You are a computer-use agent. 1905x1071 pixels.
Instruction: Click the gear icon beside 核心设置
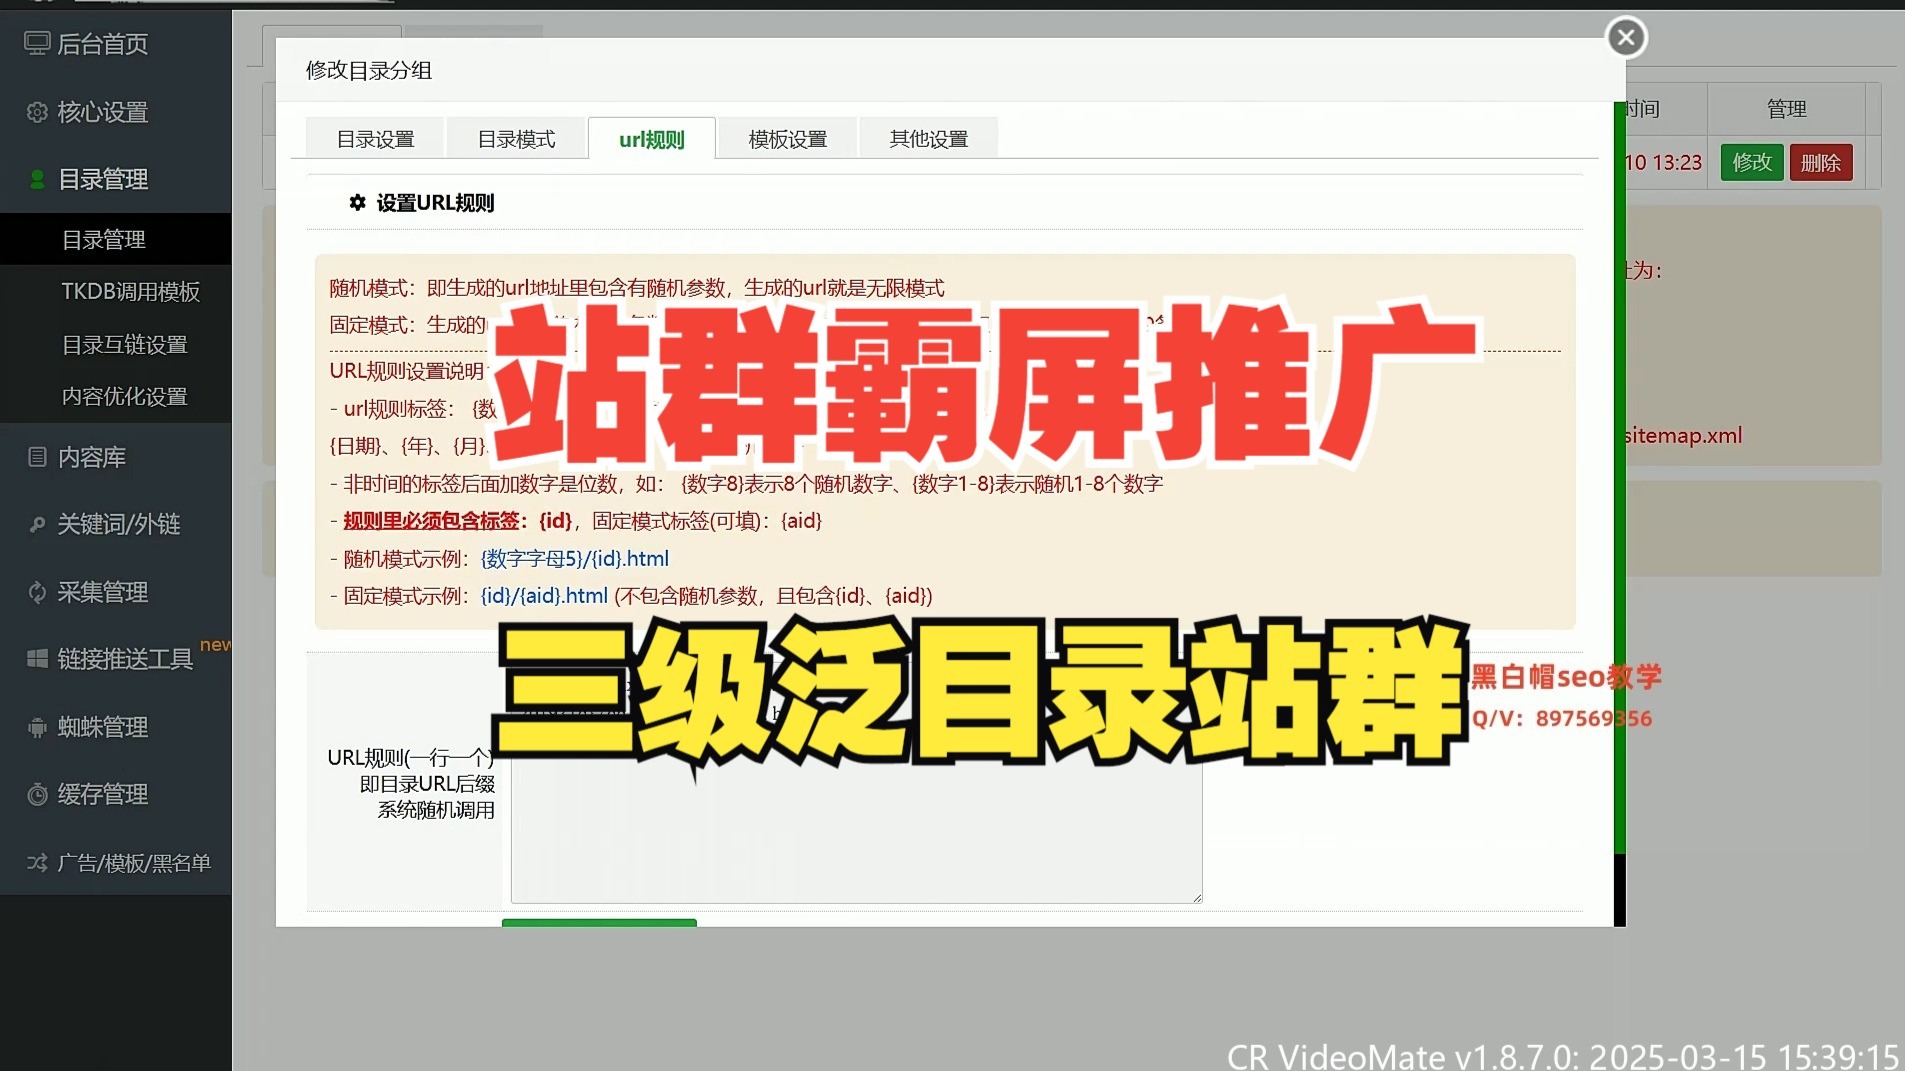click(x=37, y=112)
